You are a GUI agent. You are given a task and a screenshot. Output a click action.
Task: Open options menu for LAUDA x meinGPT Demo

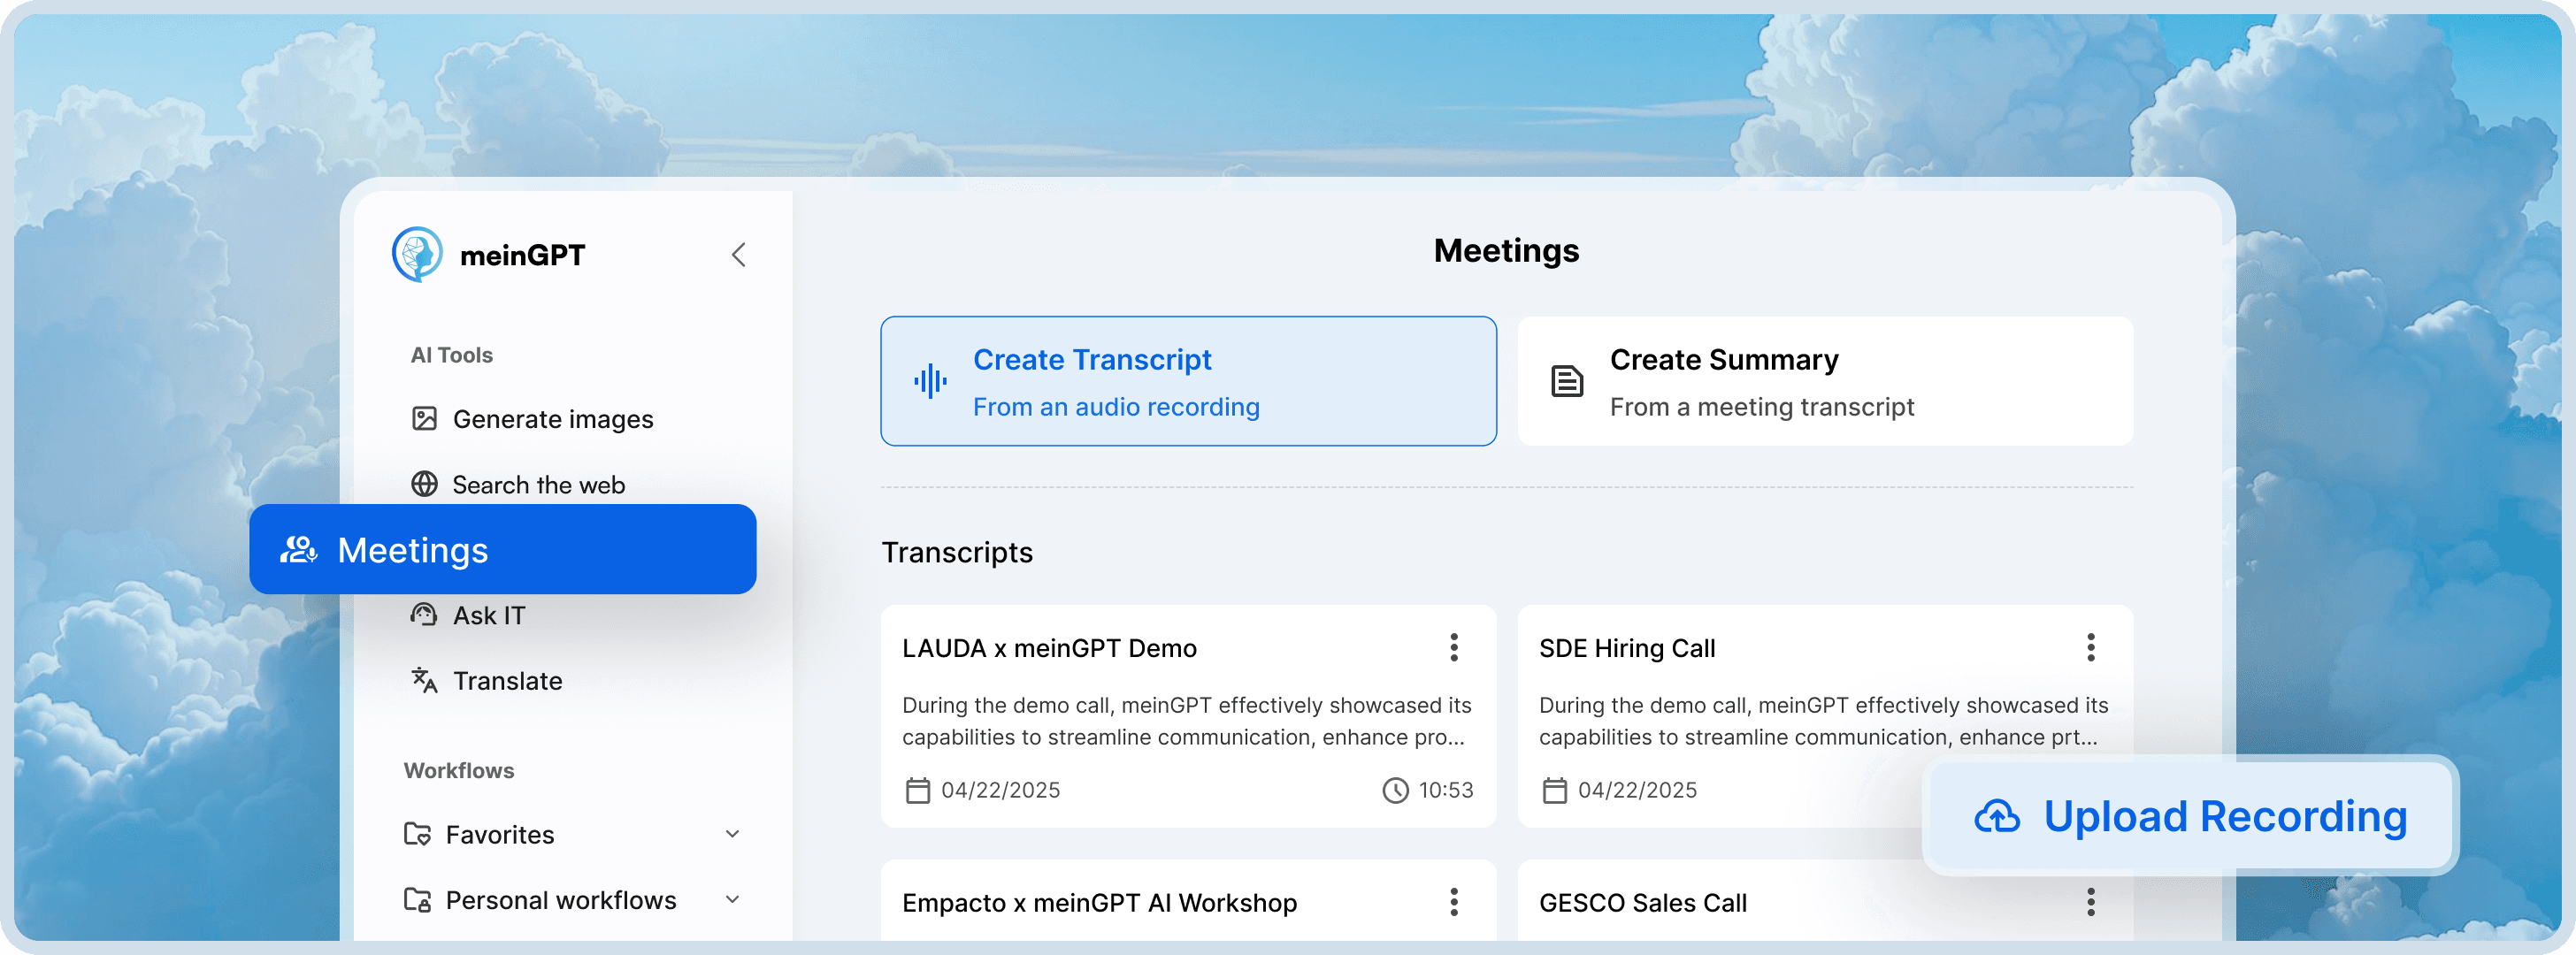1453,647
